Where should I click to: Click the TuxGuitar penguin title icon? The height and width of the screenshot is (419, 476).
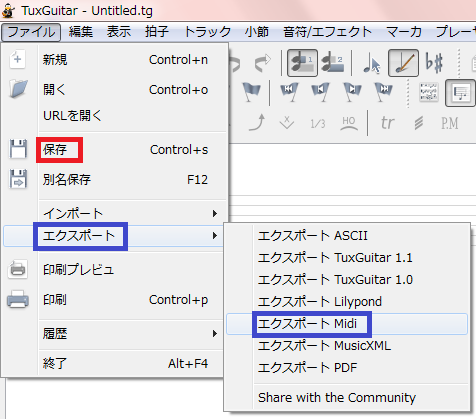pos(8,11)
